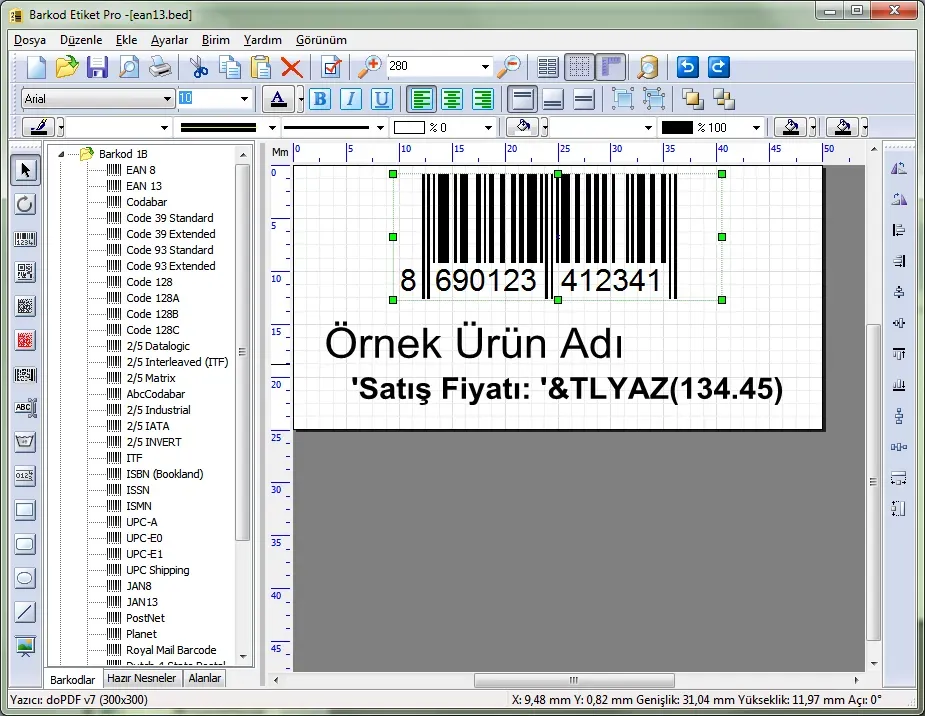This screenshot has width=925, height=716.
Task: Click the insert picture tool
Action: pyautogui.click(x=25, y=646)
